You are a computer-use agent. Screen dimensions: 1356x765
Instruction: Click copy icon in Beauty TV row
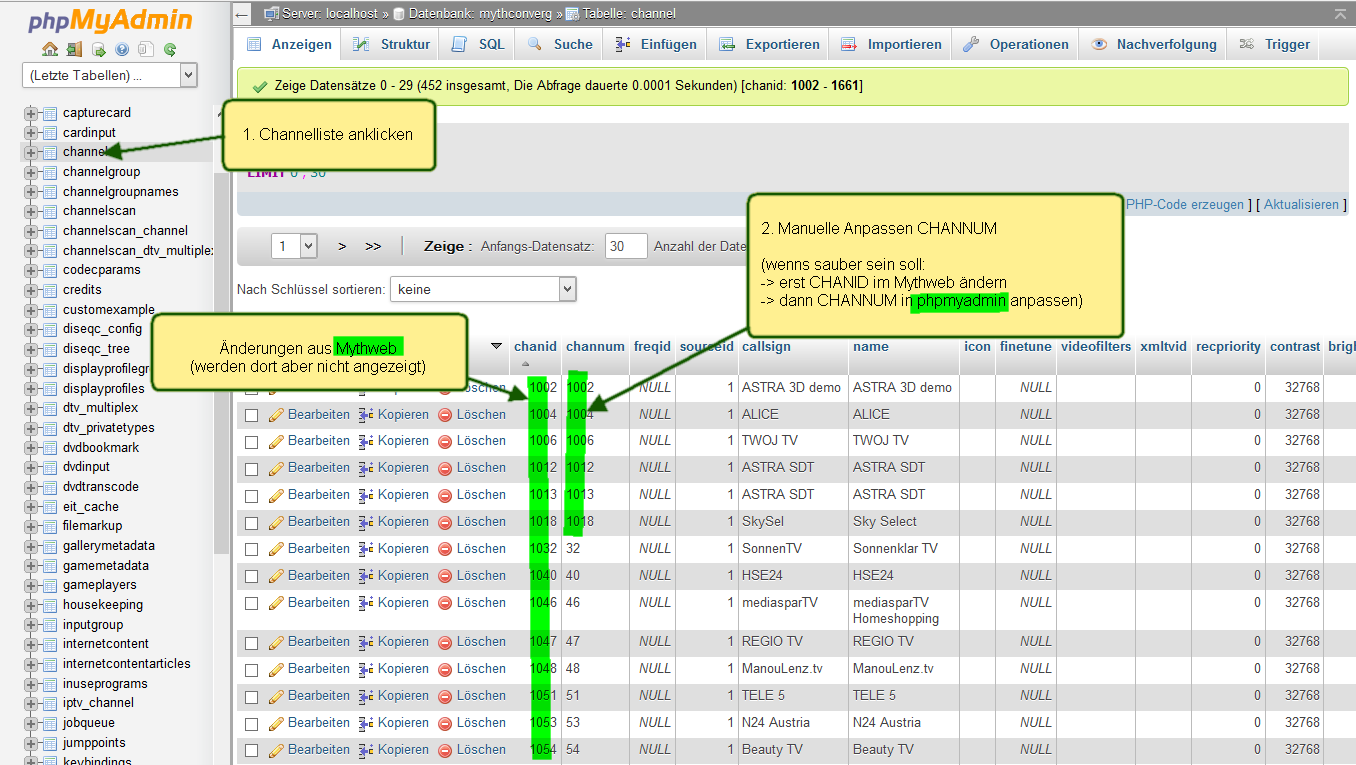[366, 750]
